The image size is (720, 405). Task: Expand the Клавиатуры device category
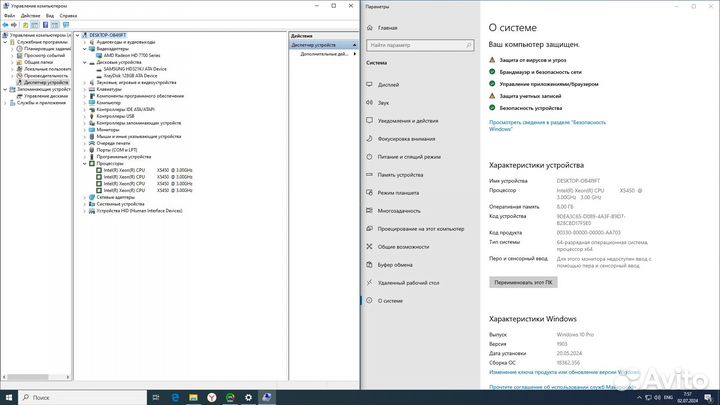tap(85, 89)
